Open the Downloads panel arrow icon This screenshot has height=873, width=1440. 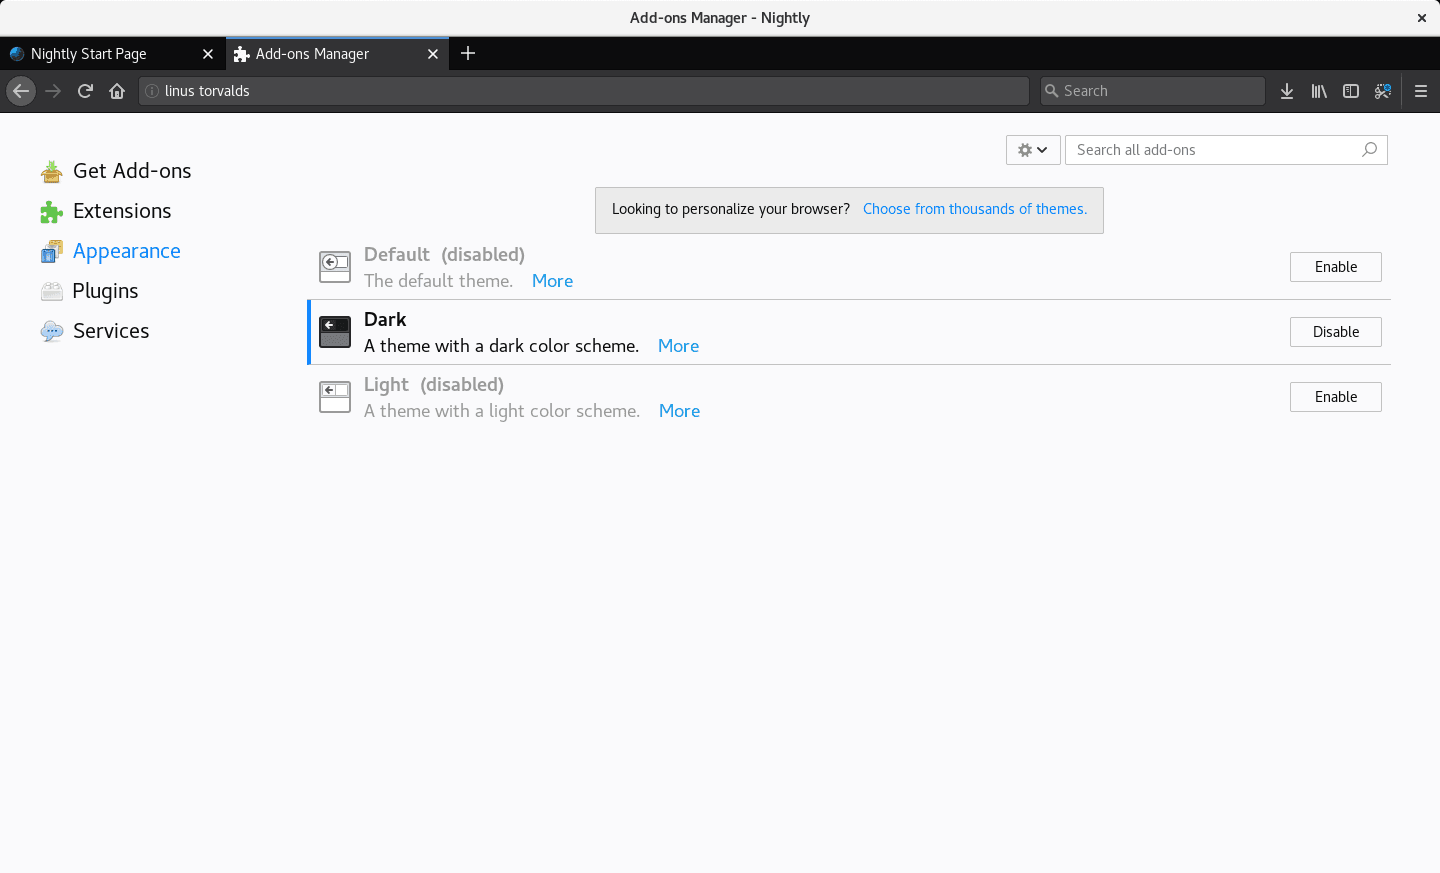click(1287, 91)
